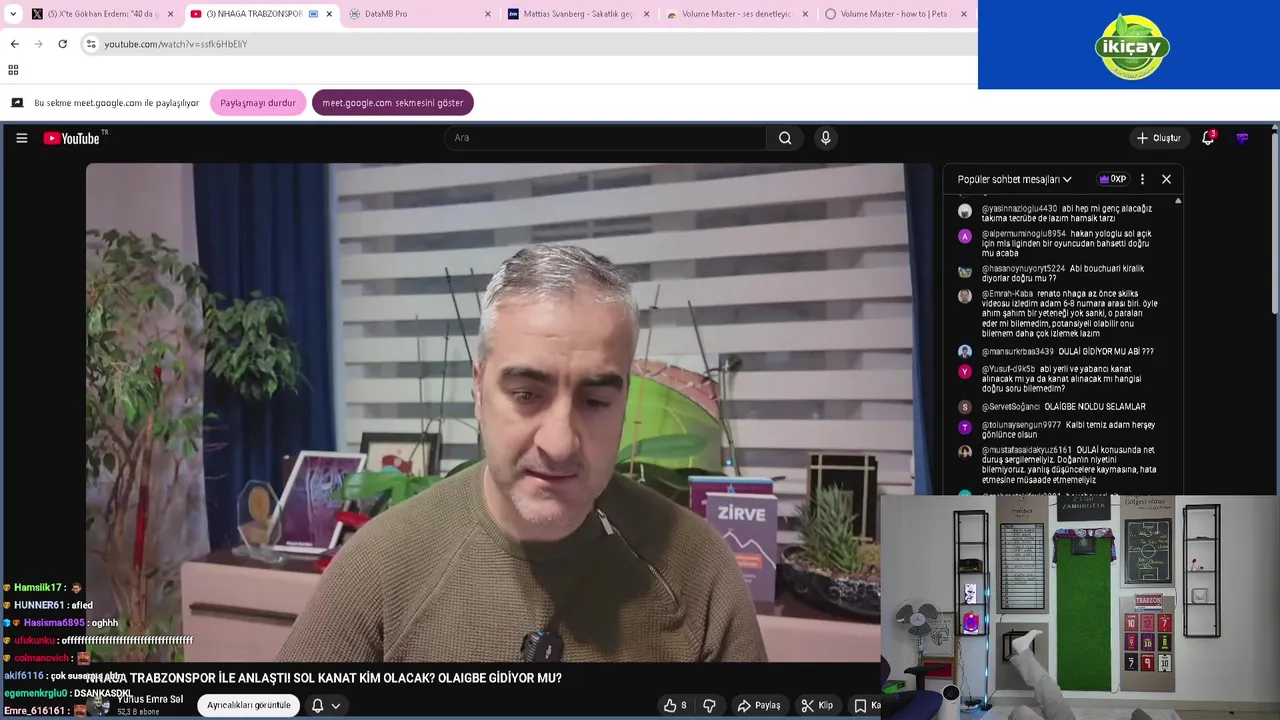Click the page vertical scrollbar thumb

[x=1274, y=225]
